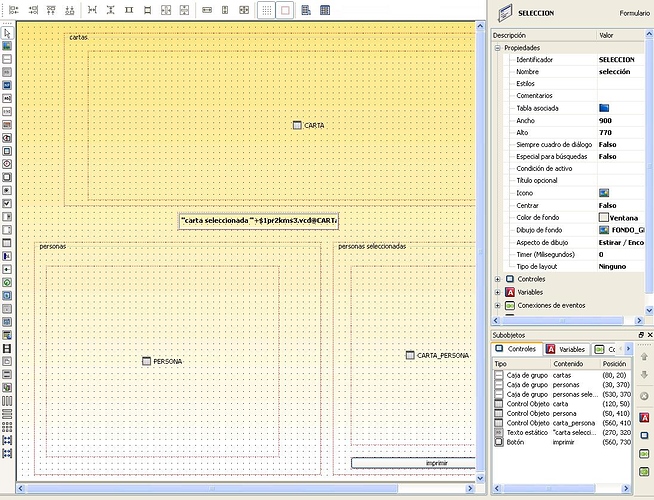This screenshot has height=500, width=654.
Task: Select the picture control tool in toolbox
Action: click(7, 46)
